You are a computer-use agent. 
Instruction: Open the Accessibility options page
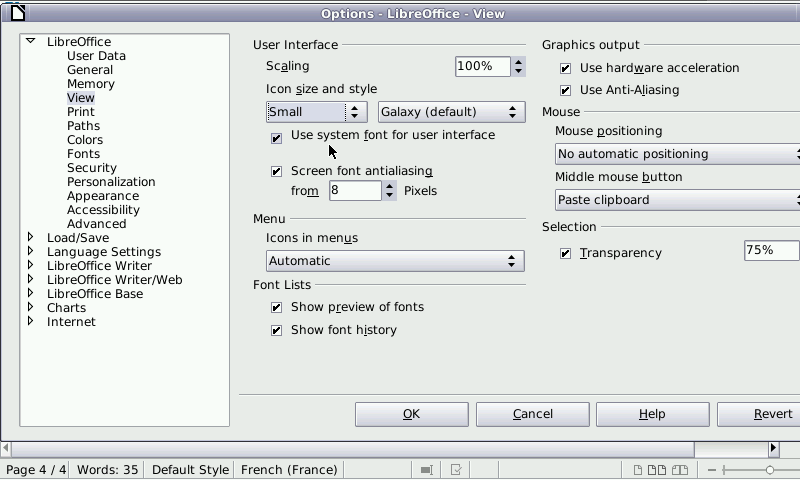coord(103,210)
